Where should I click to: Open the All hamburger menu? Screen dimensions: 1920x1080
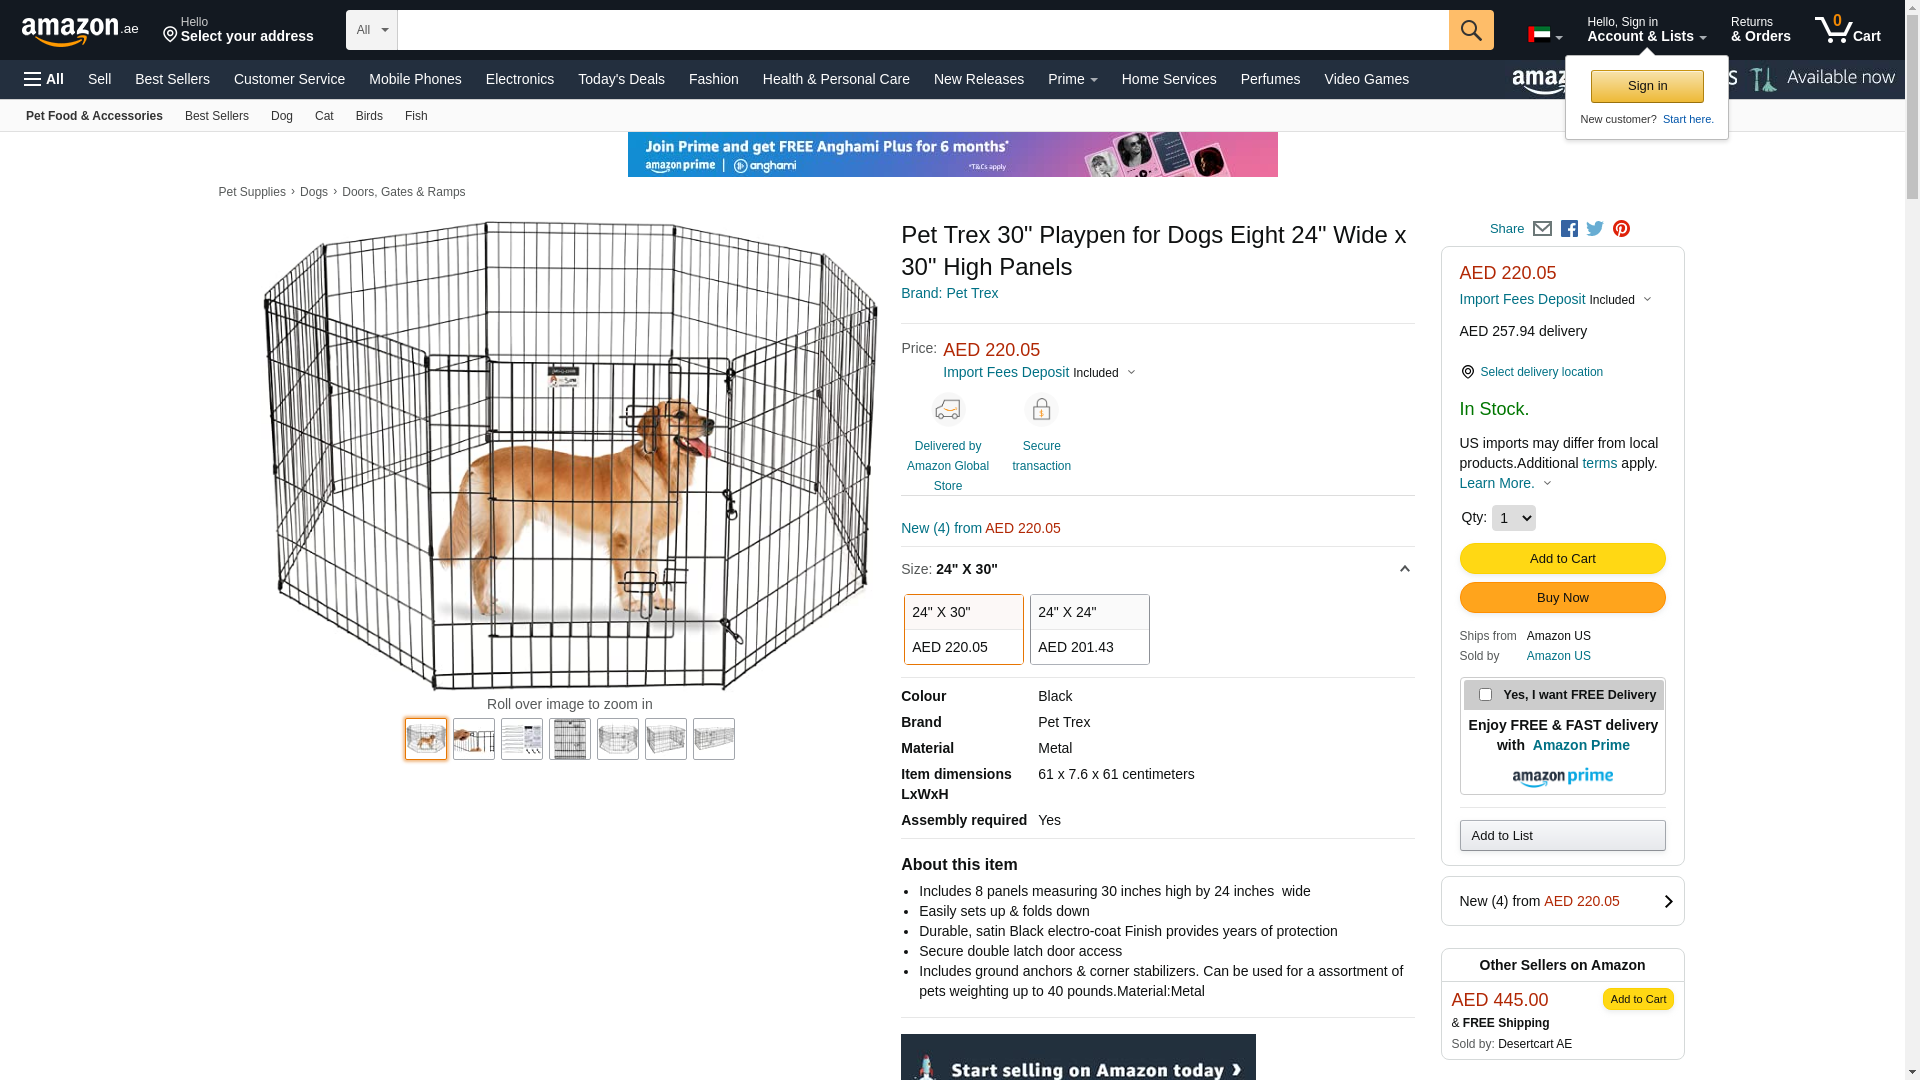[x=44, y=79]
